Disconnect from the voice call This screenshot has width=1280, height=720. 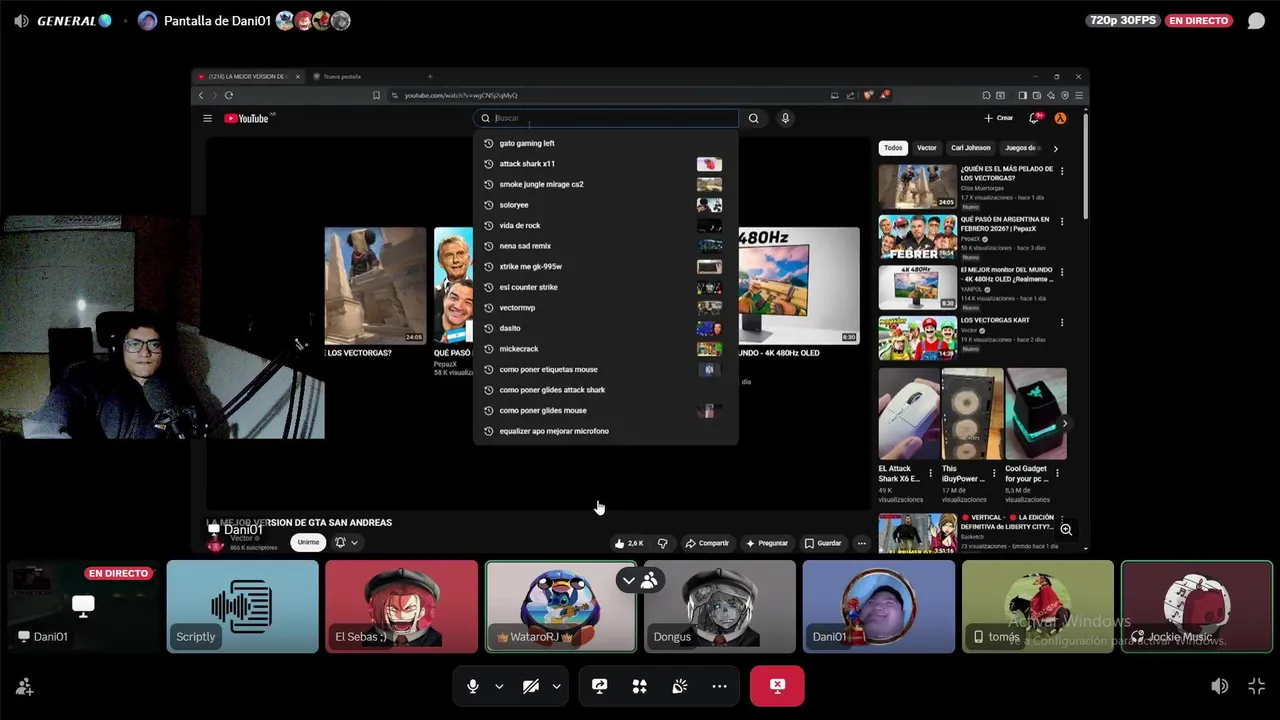coord(777,686)
